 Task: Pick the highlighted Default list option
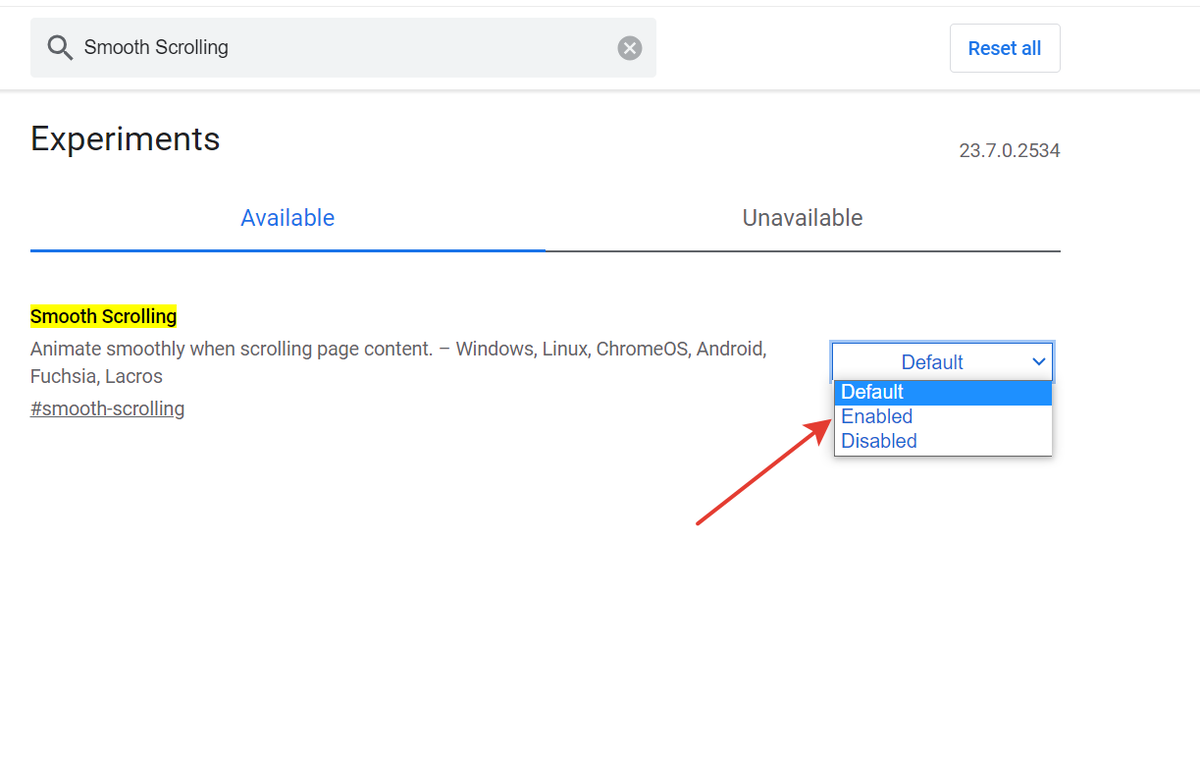pyautogui.click(x=943, y=392)
